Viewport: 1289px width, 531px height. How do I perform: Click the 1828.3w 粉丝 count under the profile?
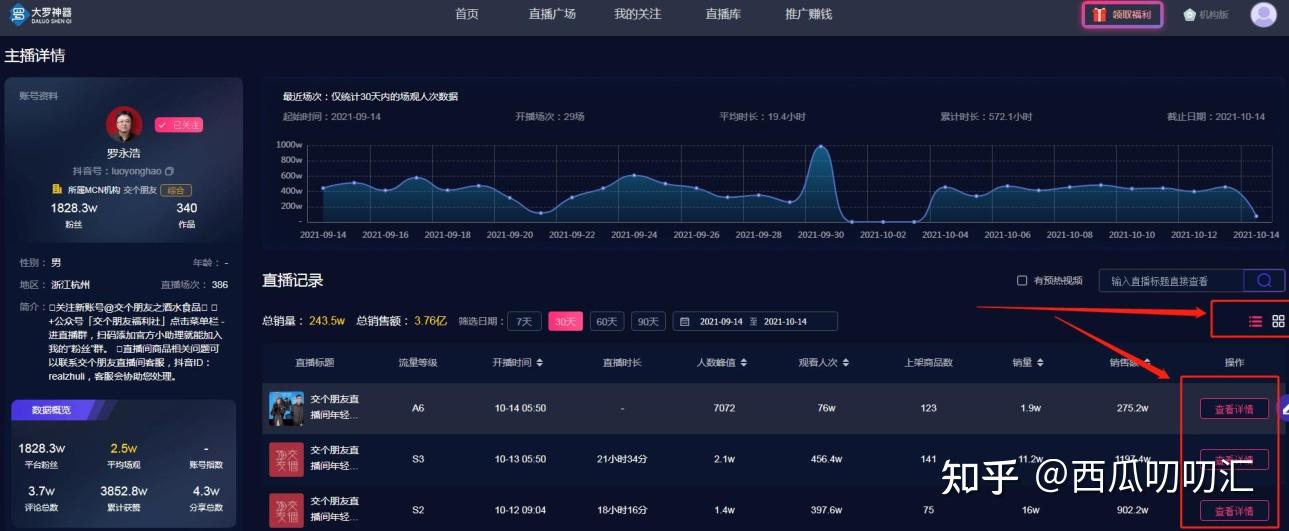click(74, 207)
